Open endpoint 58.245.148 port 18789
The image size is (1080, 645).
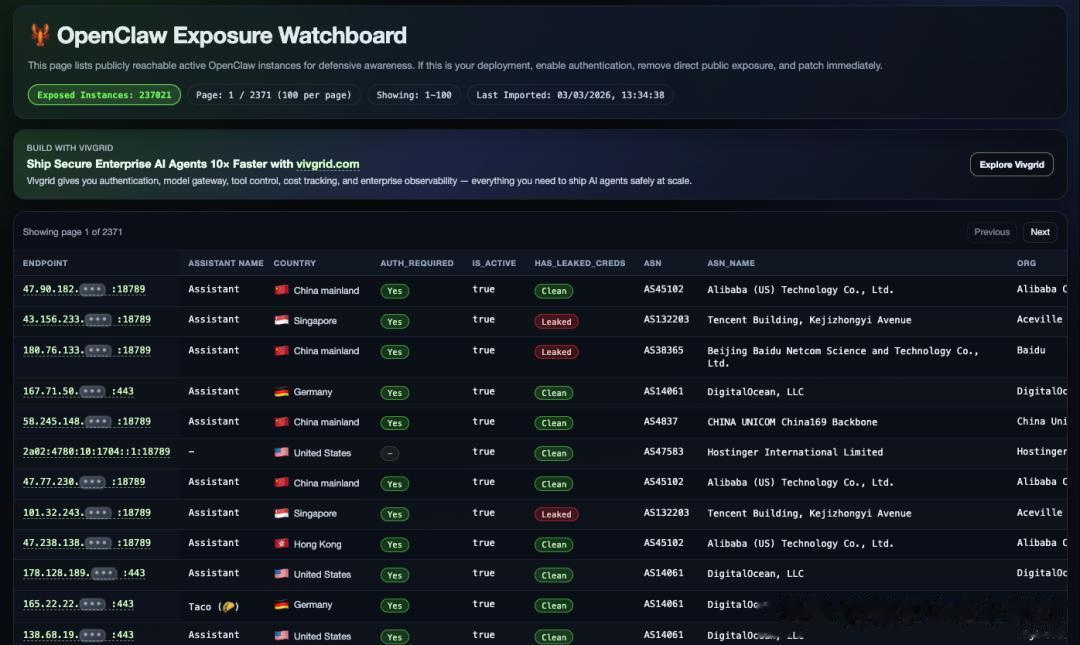pyautogui.click(x=87, y=422)
